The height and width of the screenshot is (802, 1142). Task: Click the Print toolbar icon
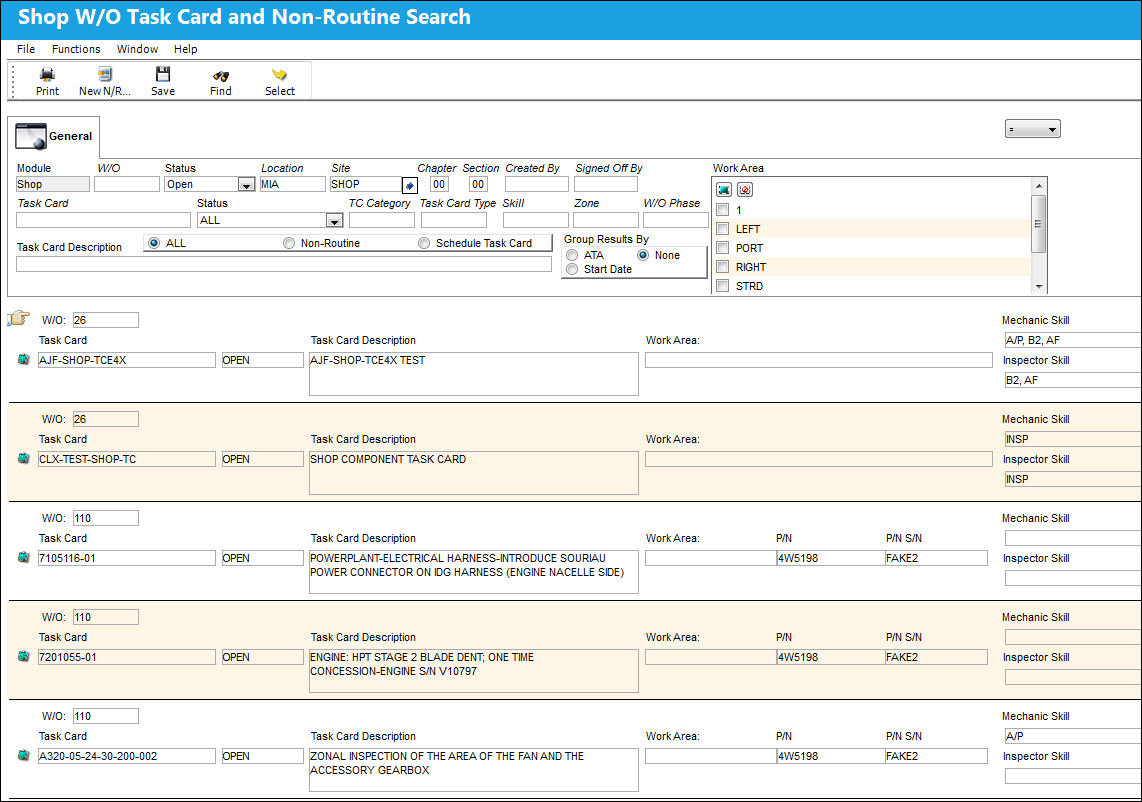click(47, 74)
